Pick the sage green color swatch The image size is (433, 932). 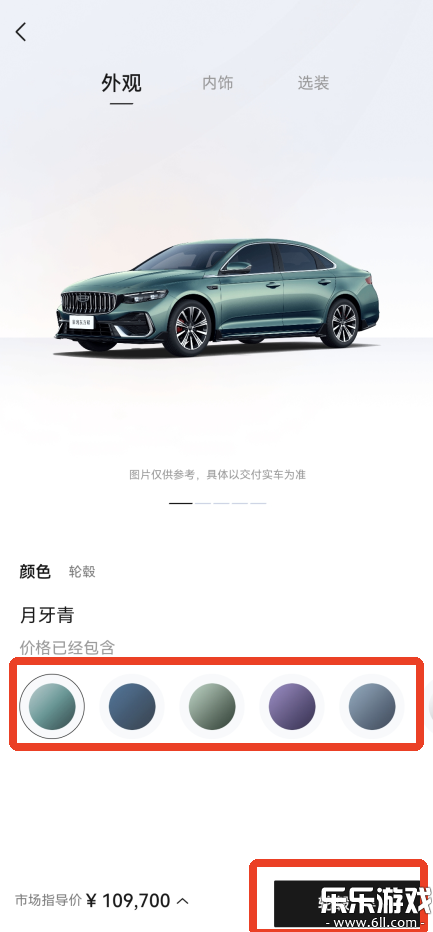click(212, 706)
